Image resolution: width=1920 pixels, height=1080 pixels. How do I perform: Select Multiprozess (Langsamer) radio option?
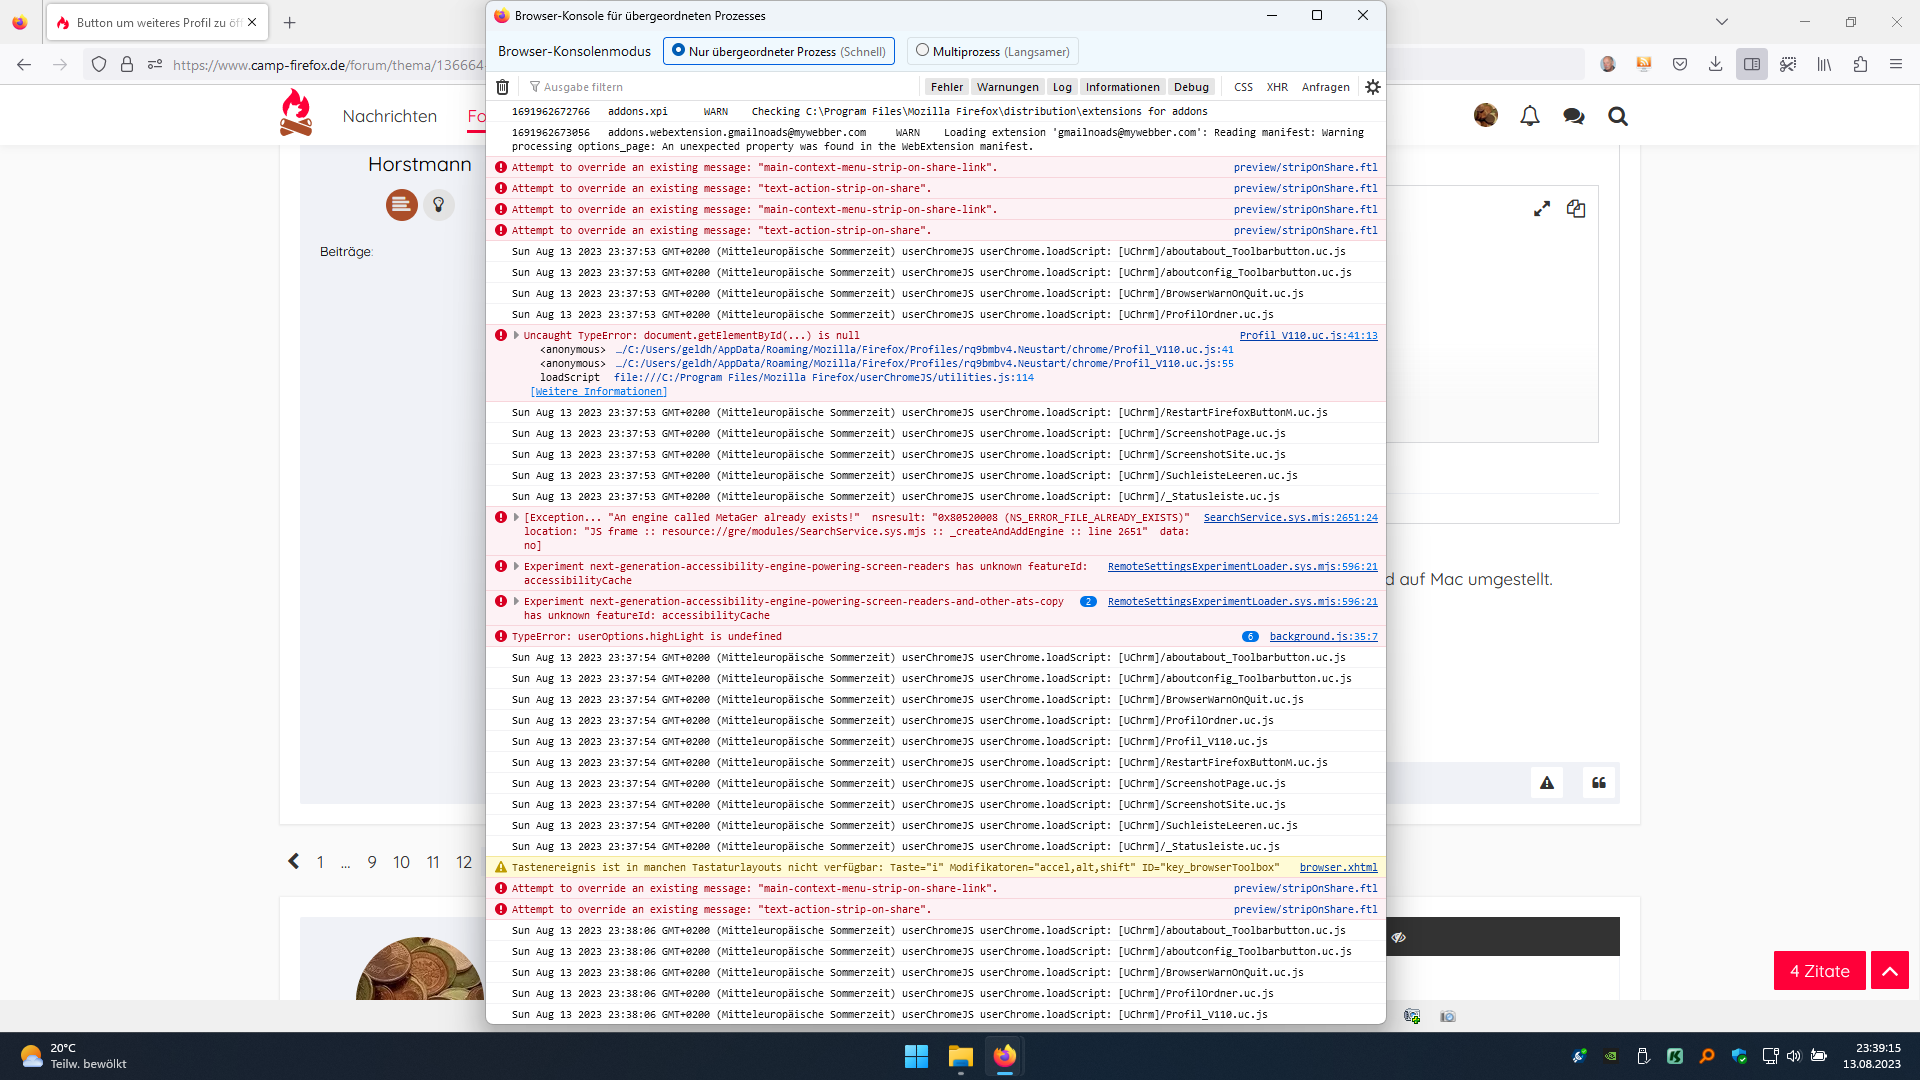pos(922,51)
